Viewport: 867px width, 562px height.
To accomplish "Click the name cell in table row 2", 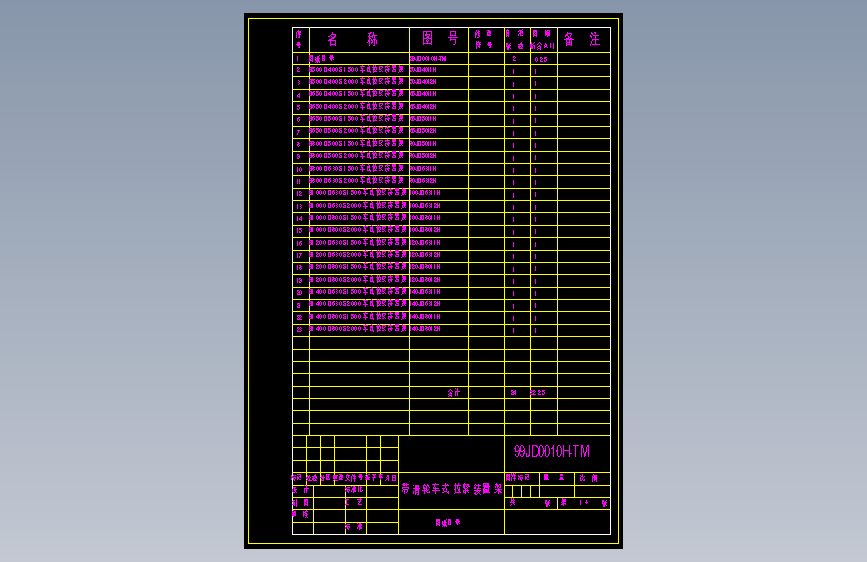I will [359, 70].
